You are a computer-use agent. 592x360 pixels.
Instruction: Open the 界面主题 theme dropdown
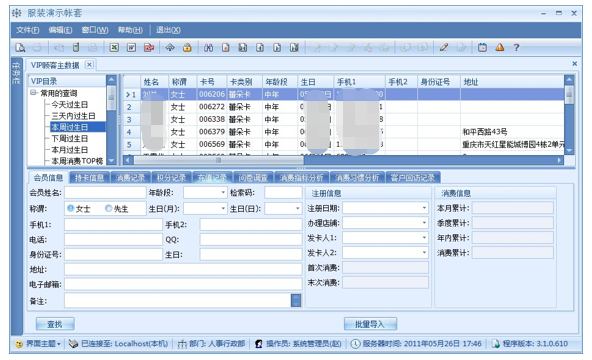59,344
